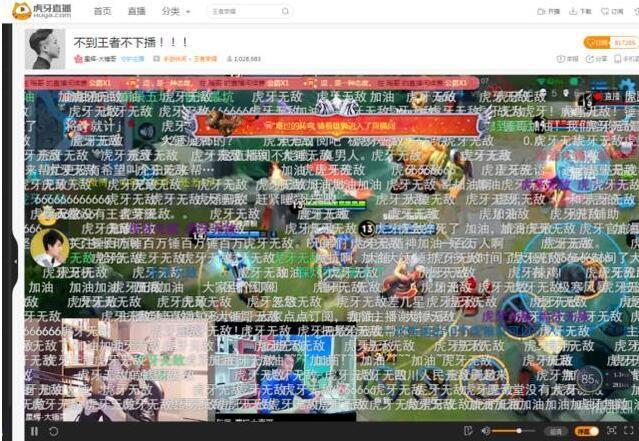Viewport: 639px width, 441px height.
Task: Pause the live stream video
Action: tap(34, 431)
